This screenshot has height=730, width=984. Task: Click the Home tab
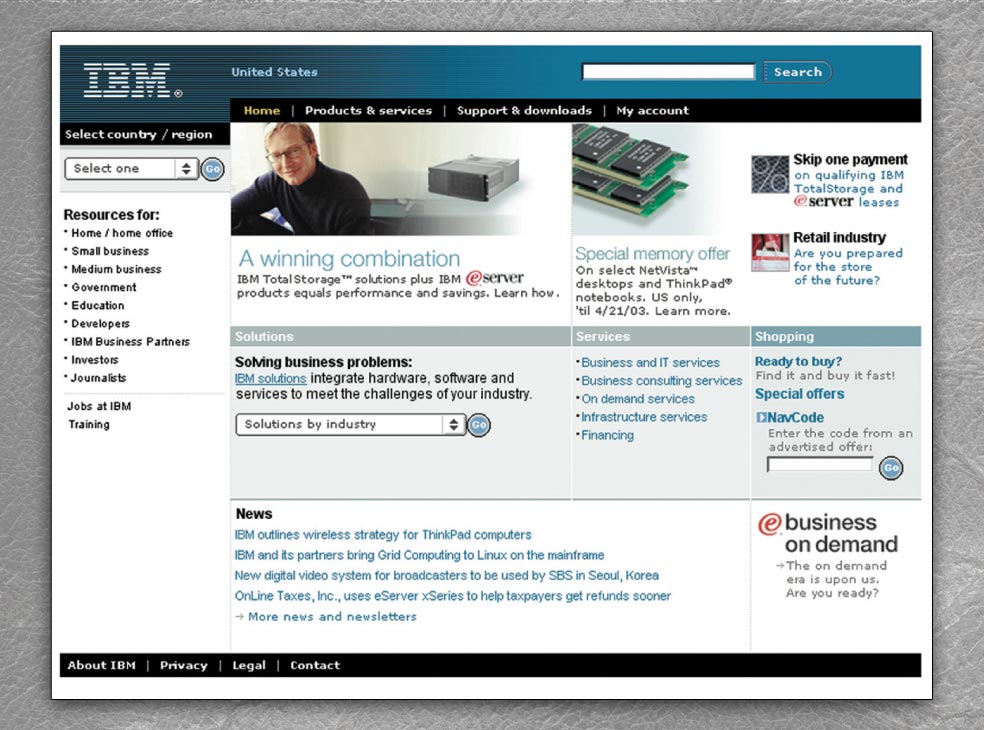[x=262, y=110]
